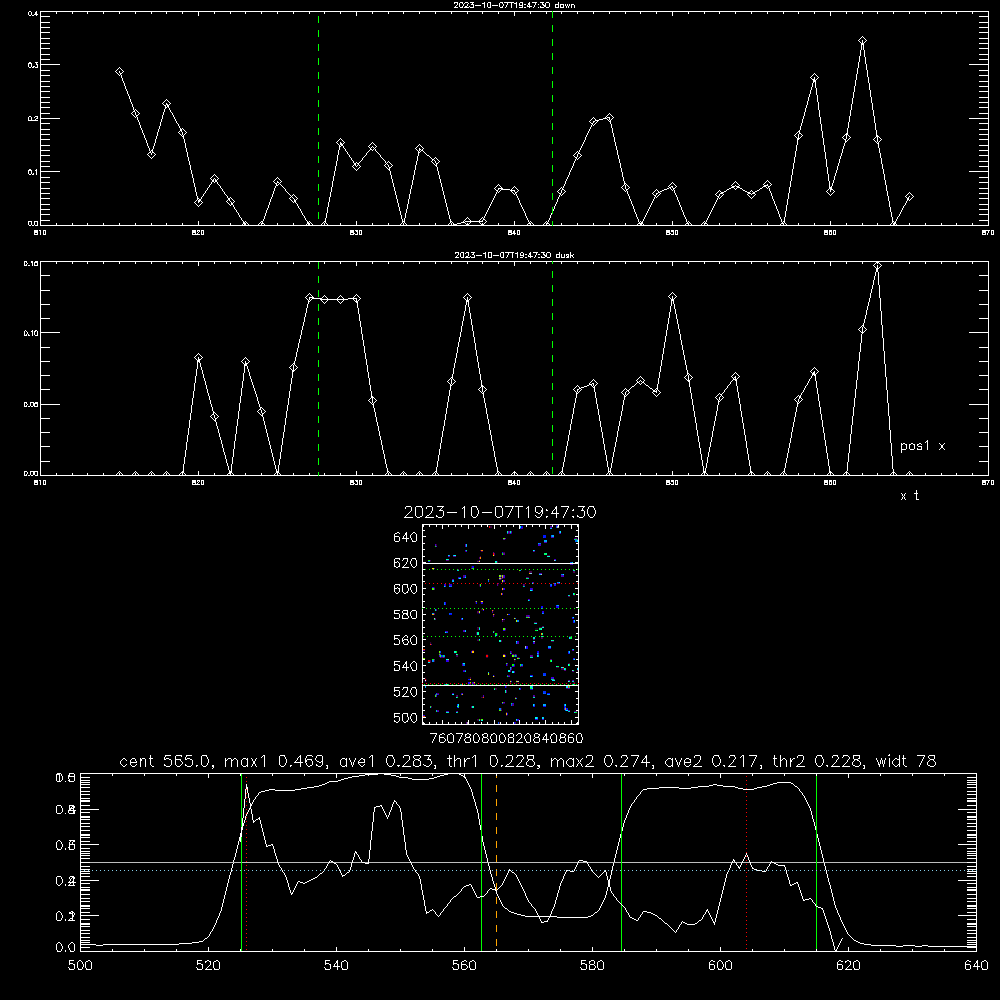Click the green vertical line at 525 in profile plot
Viewport: 1000px width, 1000px height.
[x=241, y=861]
